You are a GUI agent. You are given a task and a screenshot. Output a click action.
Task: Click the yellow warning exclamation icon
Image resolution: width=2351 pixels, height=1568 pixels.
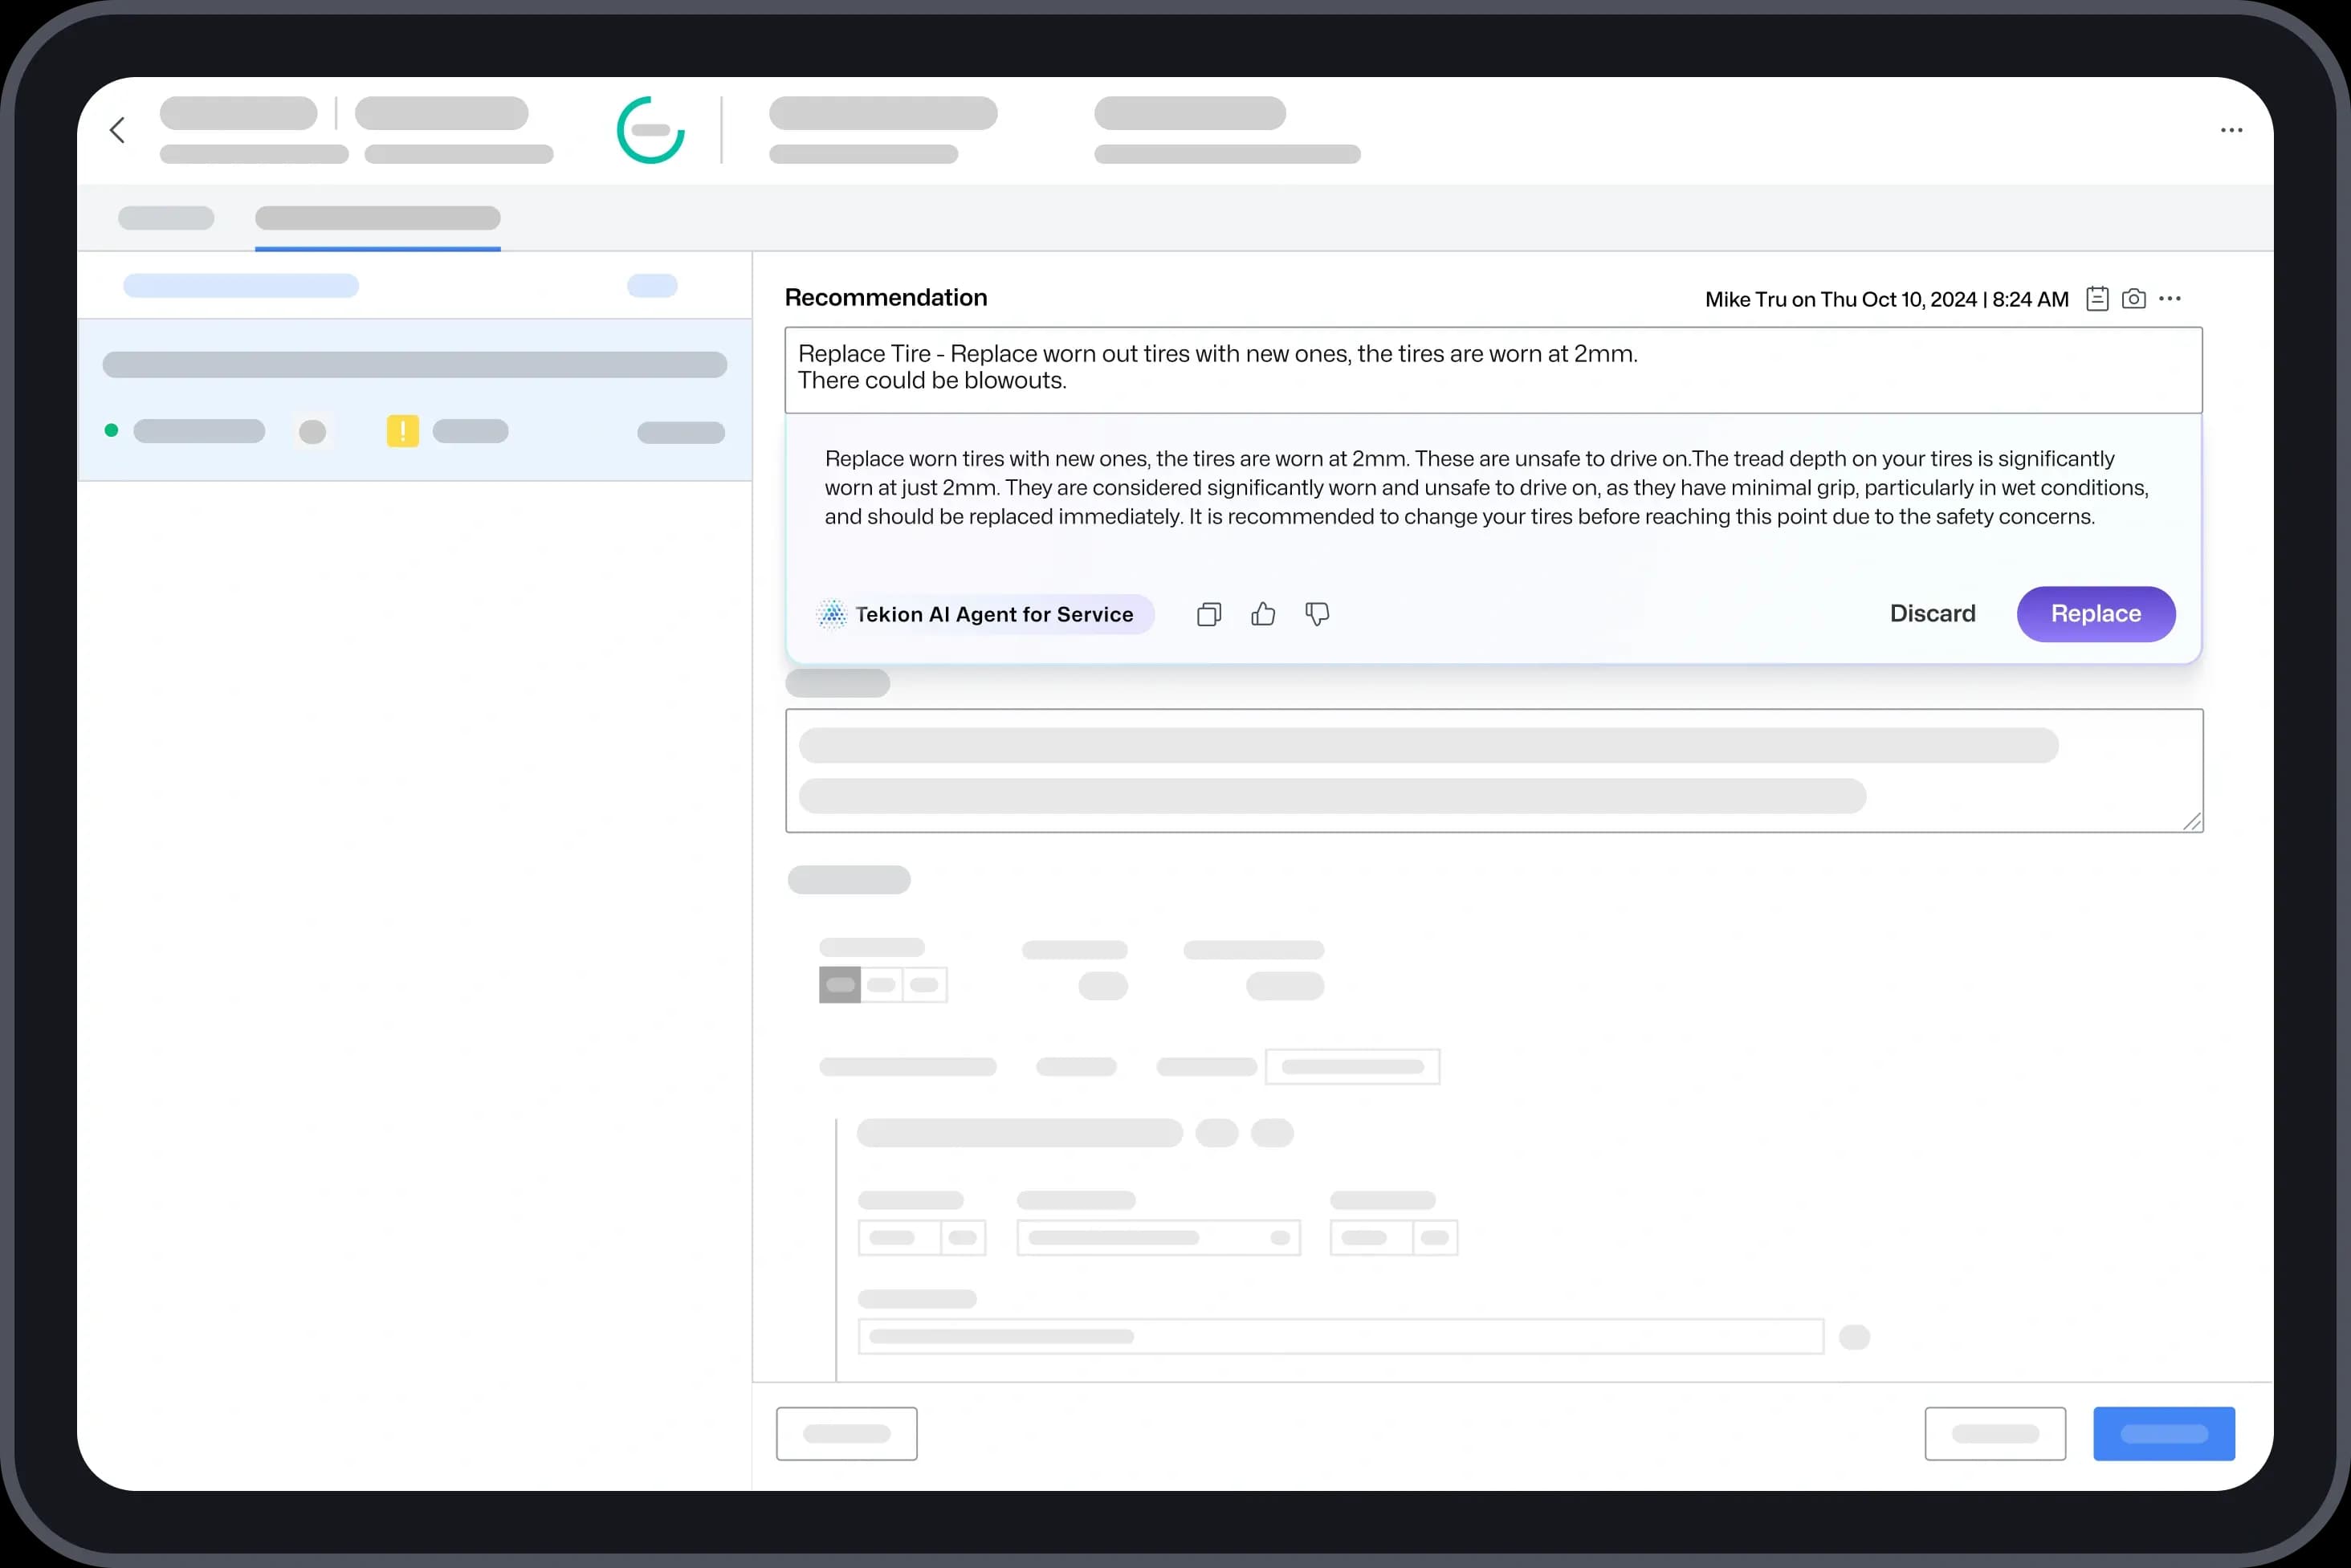tap(403, 431)
